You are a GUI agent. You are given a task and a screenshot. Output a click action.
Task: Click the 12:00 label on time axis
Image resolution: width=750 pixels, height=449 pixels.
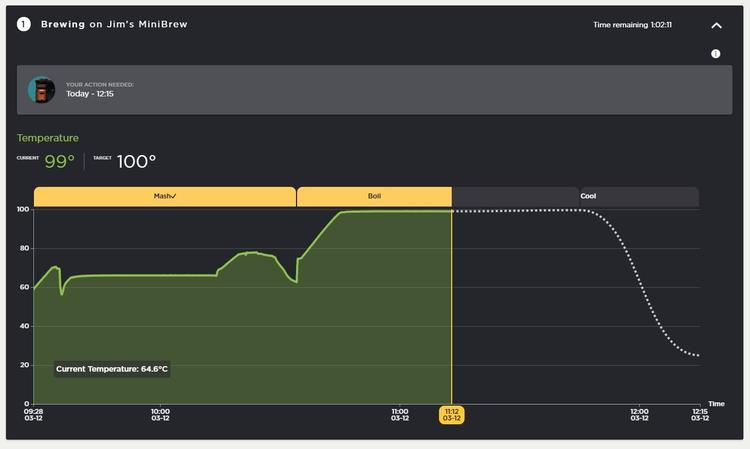[x=639, y=415]
